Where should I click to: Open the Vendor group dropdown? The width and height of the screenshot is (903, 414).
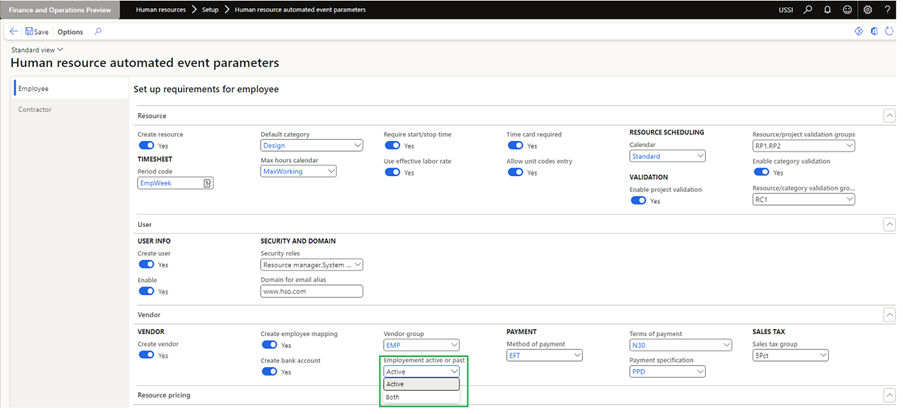coord(421,344)
